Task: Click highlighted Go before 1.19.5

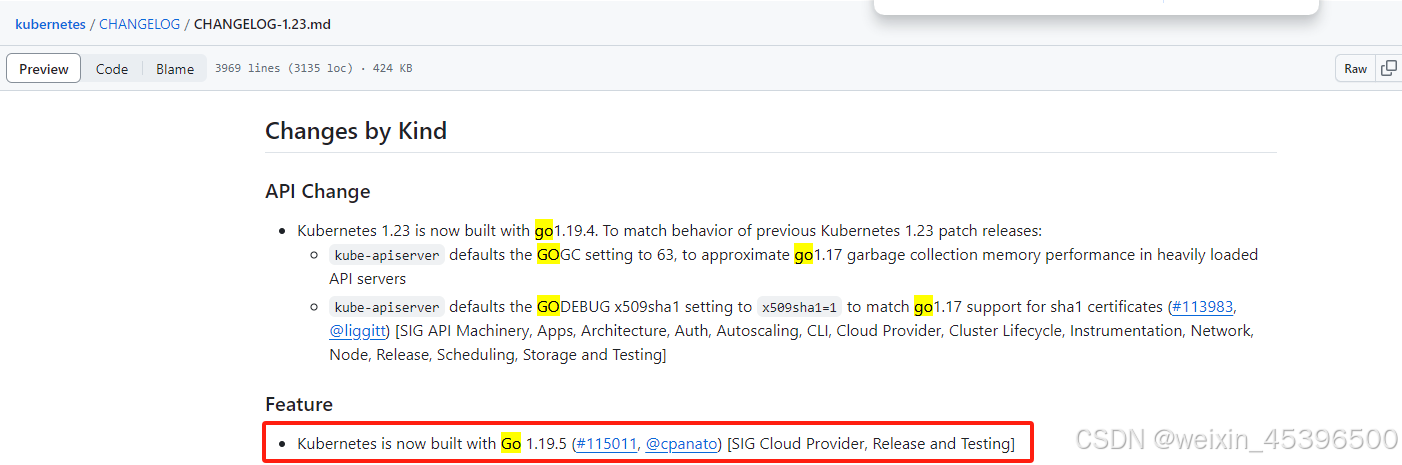Action: tap(511, 443)
